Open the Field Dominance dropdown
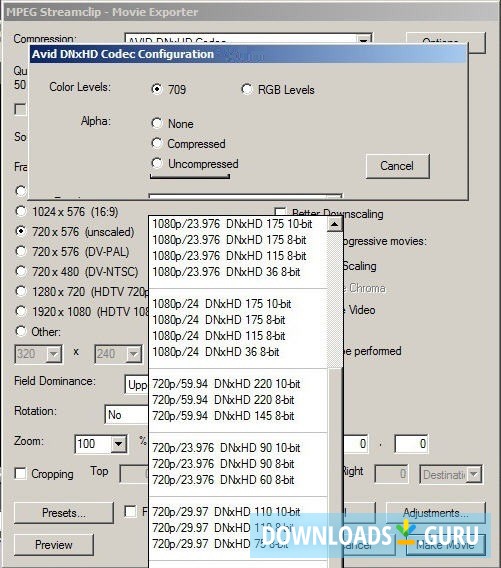The height and width of the screenshot is (568, 501). tap(136, 385)
